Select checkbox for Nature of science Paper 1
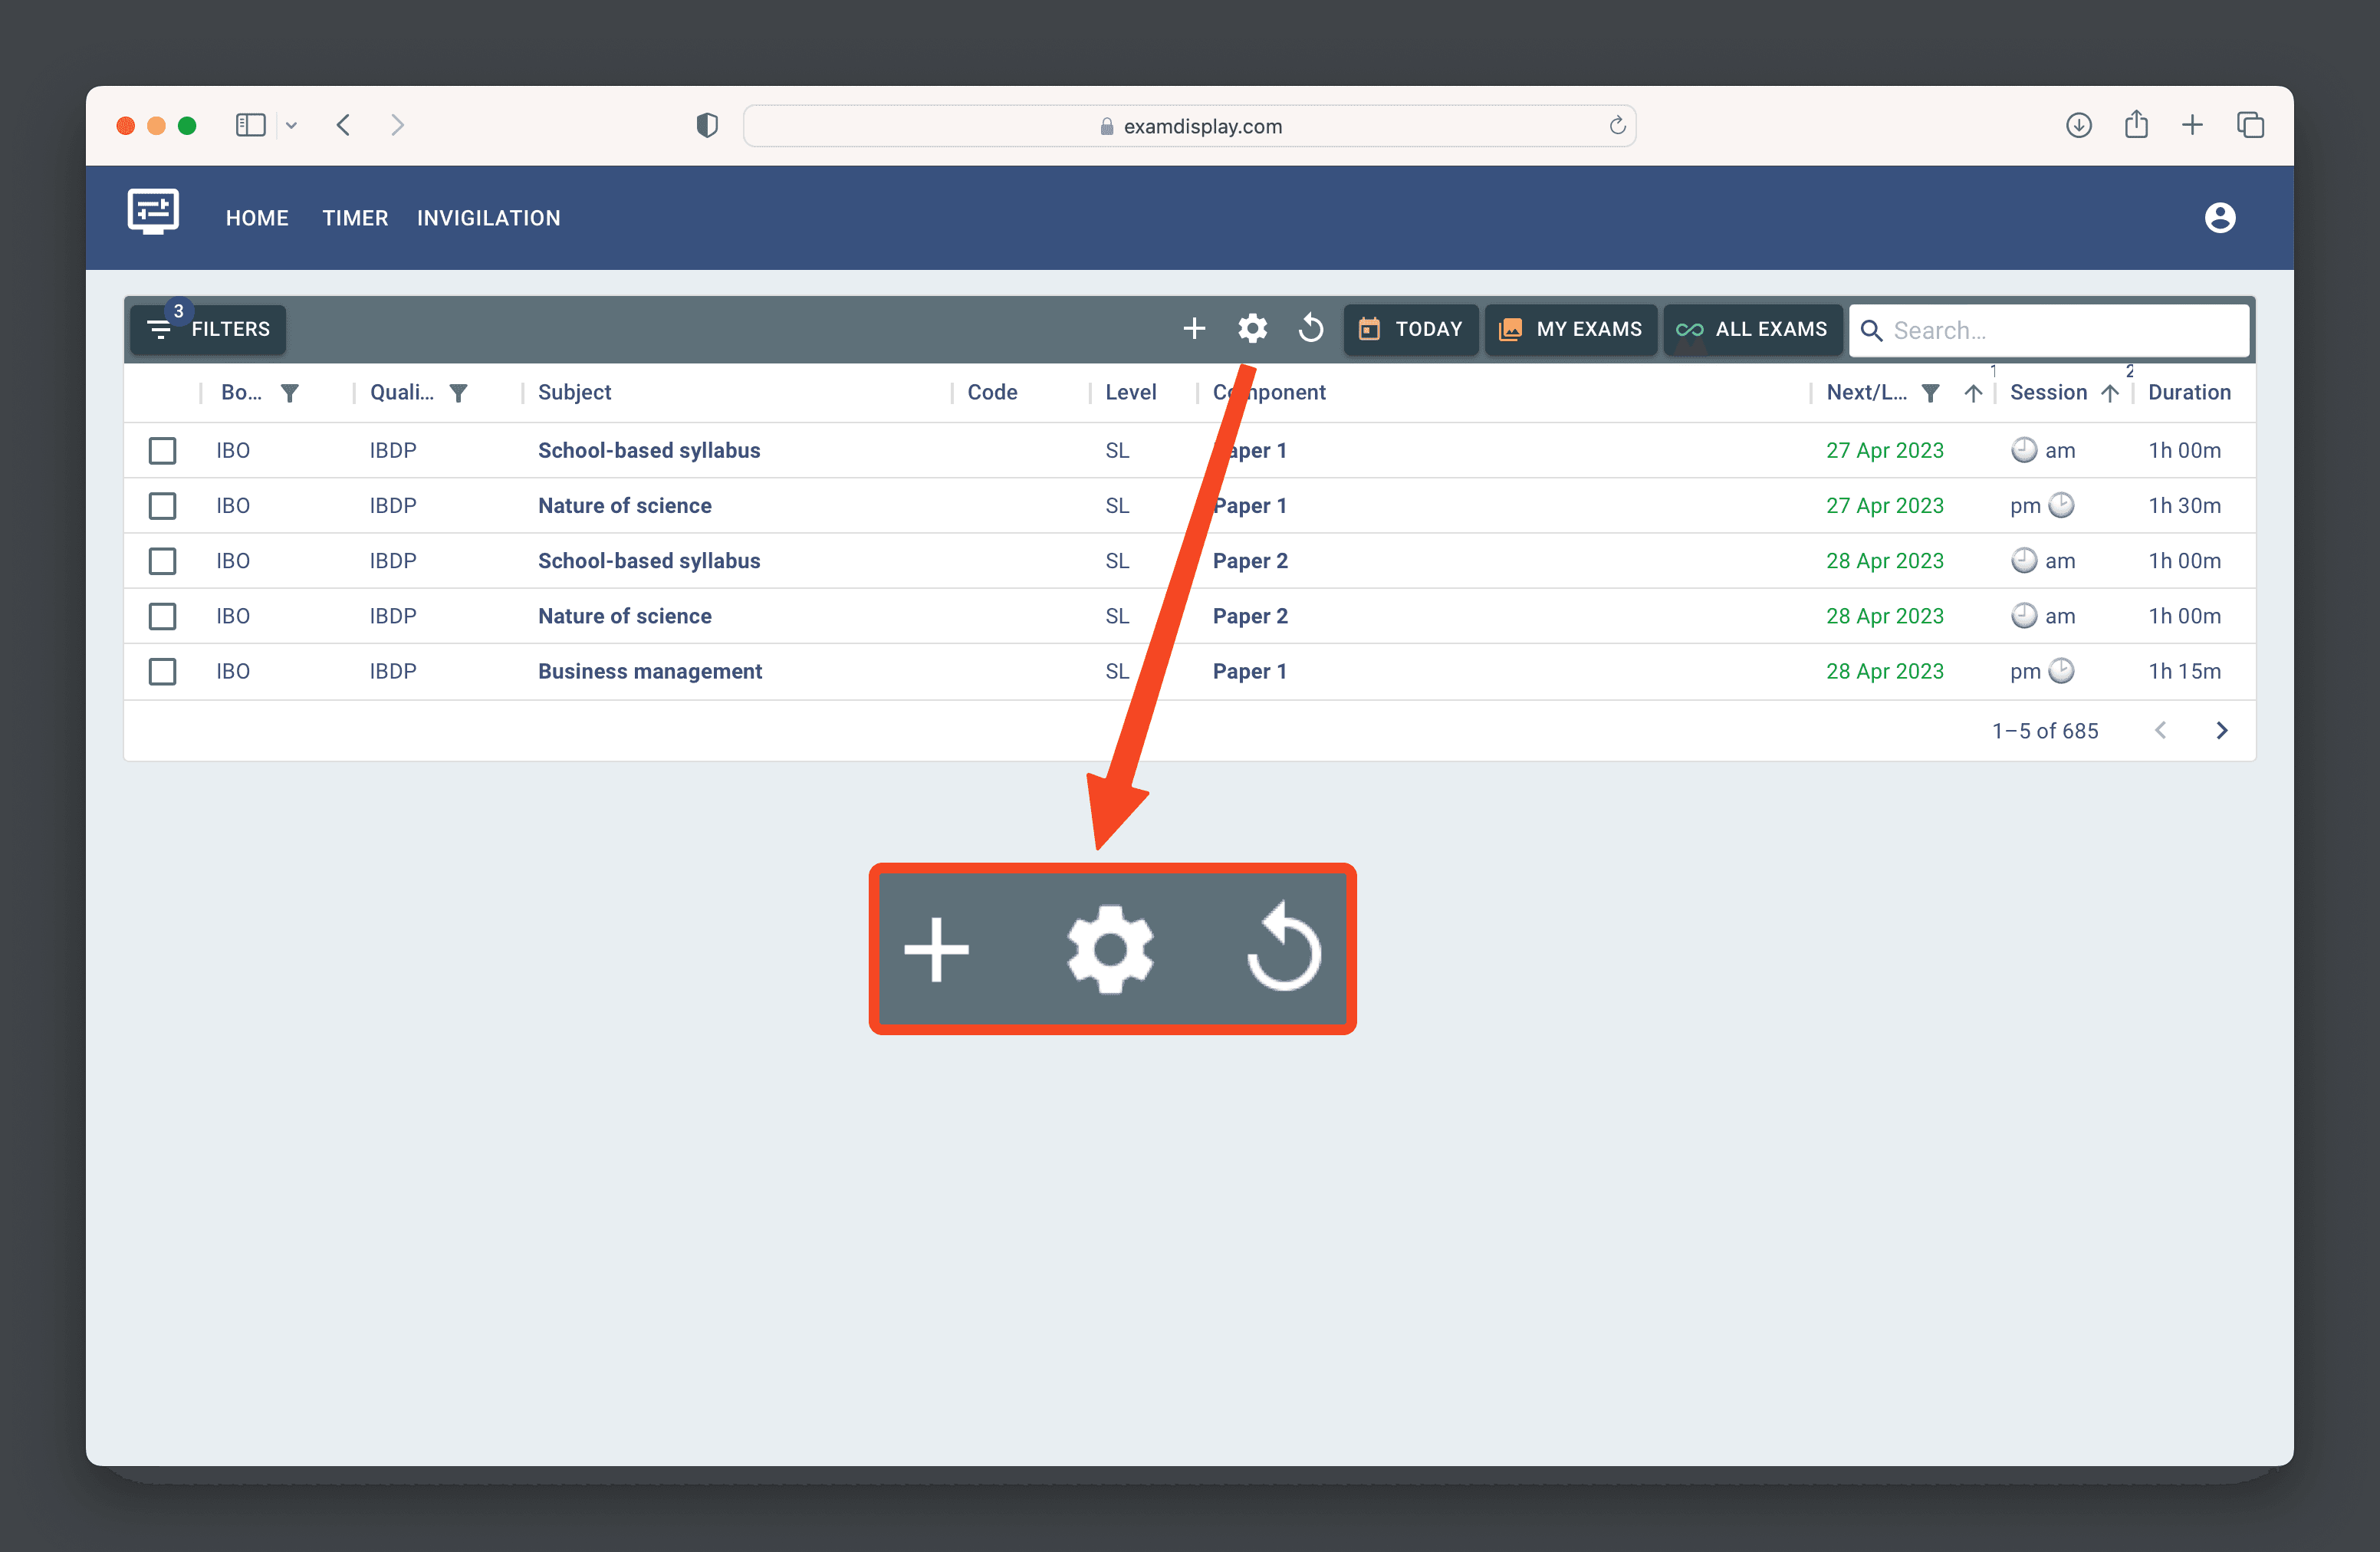 [x=162, y=506]
